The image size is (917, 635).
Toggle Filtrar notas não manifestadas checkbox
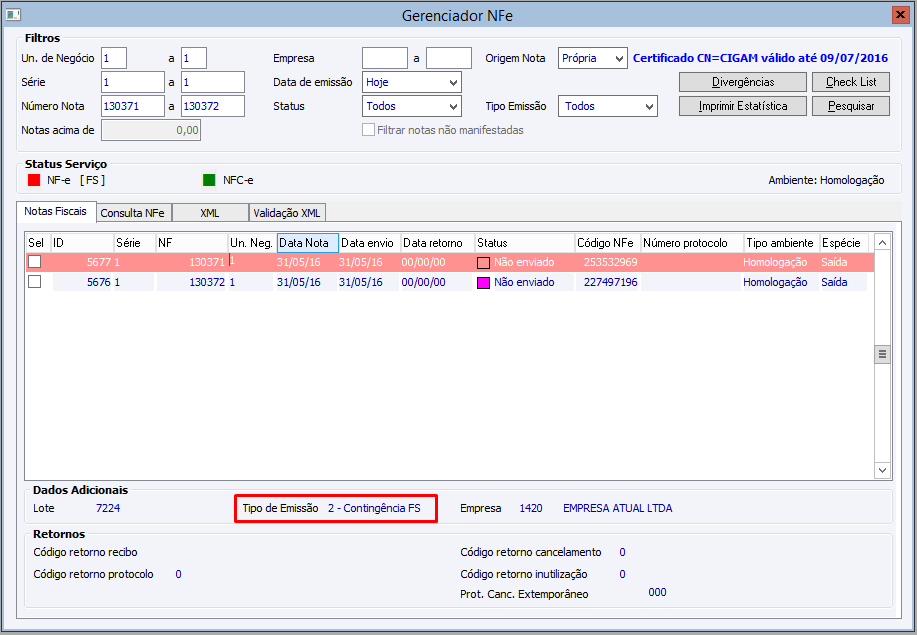[x=368, y=130]
